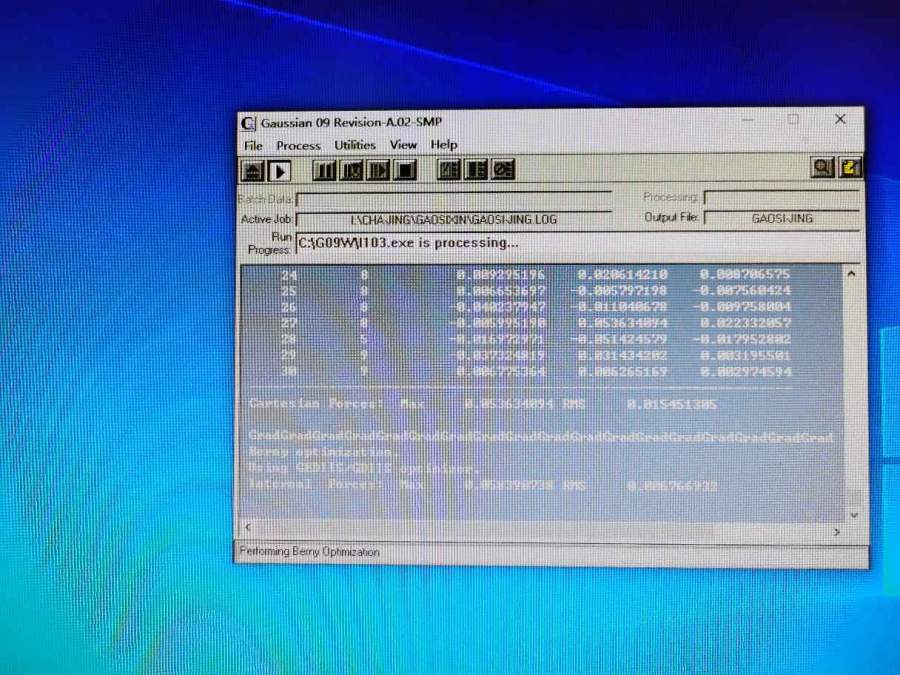
Task: Click the Cartesian Forces line in output
Action: 483,405
